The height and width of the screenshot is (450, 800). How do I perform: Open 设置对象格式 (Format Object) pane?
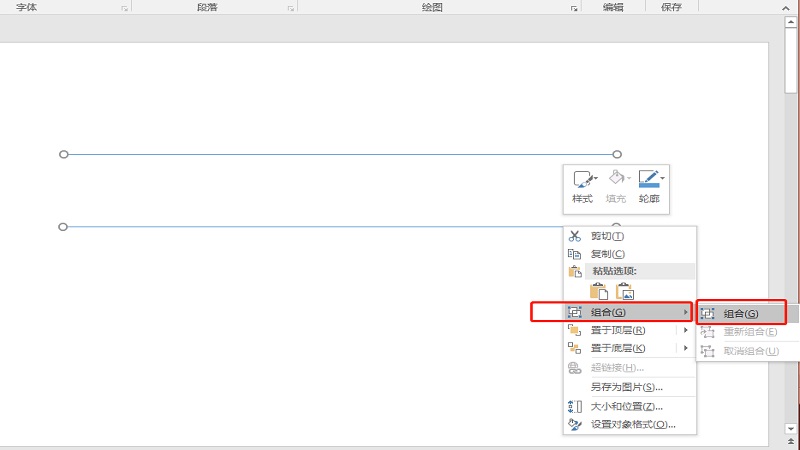tap(632, 424)
